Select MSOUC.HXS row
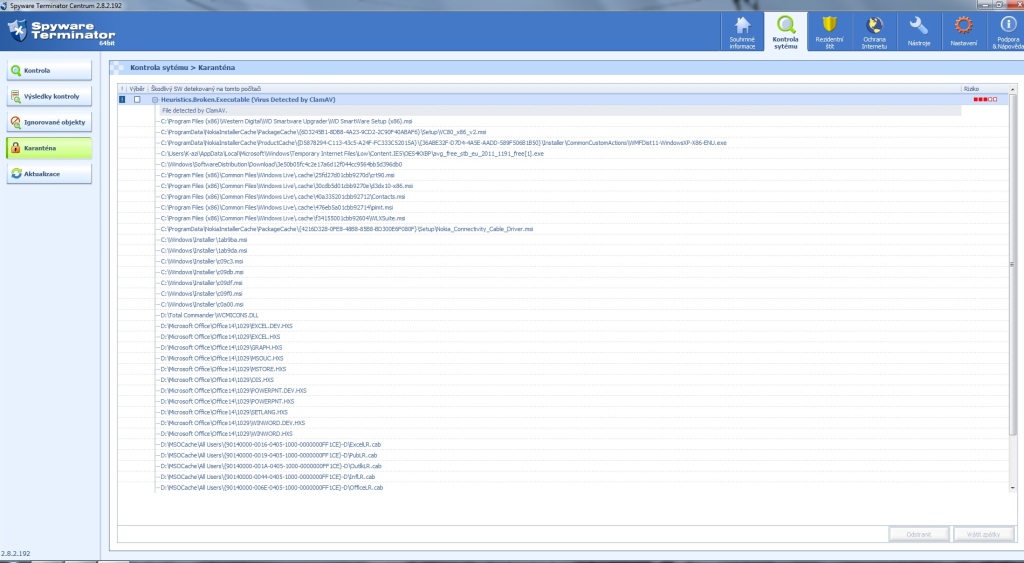 click(x=222, y=359)
